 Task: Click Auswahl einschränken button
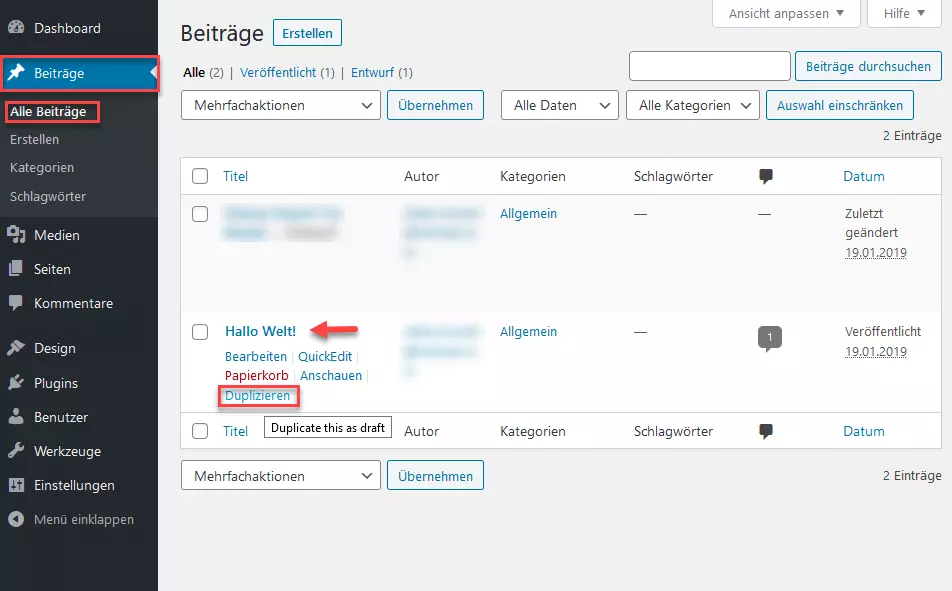point(840,105)
